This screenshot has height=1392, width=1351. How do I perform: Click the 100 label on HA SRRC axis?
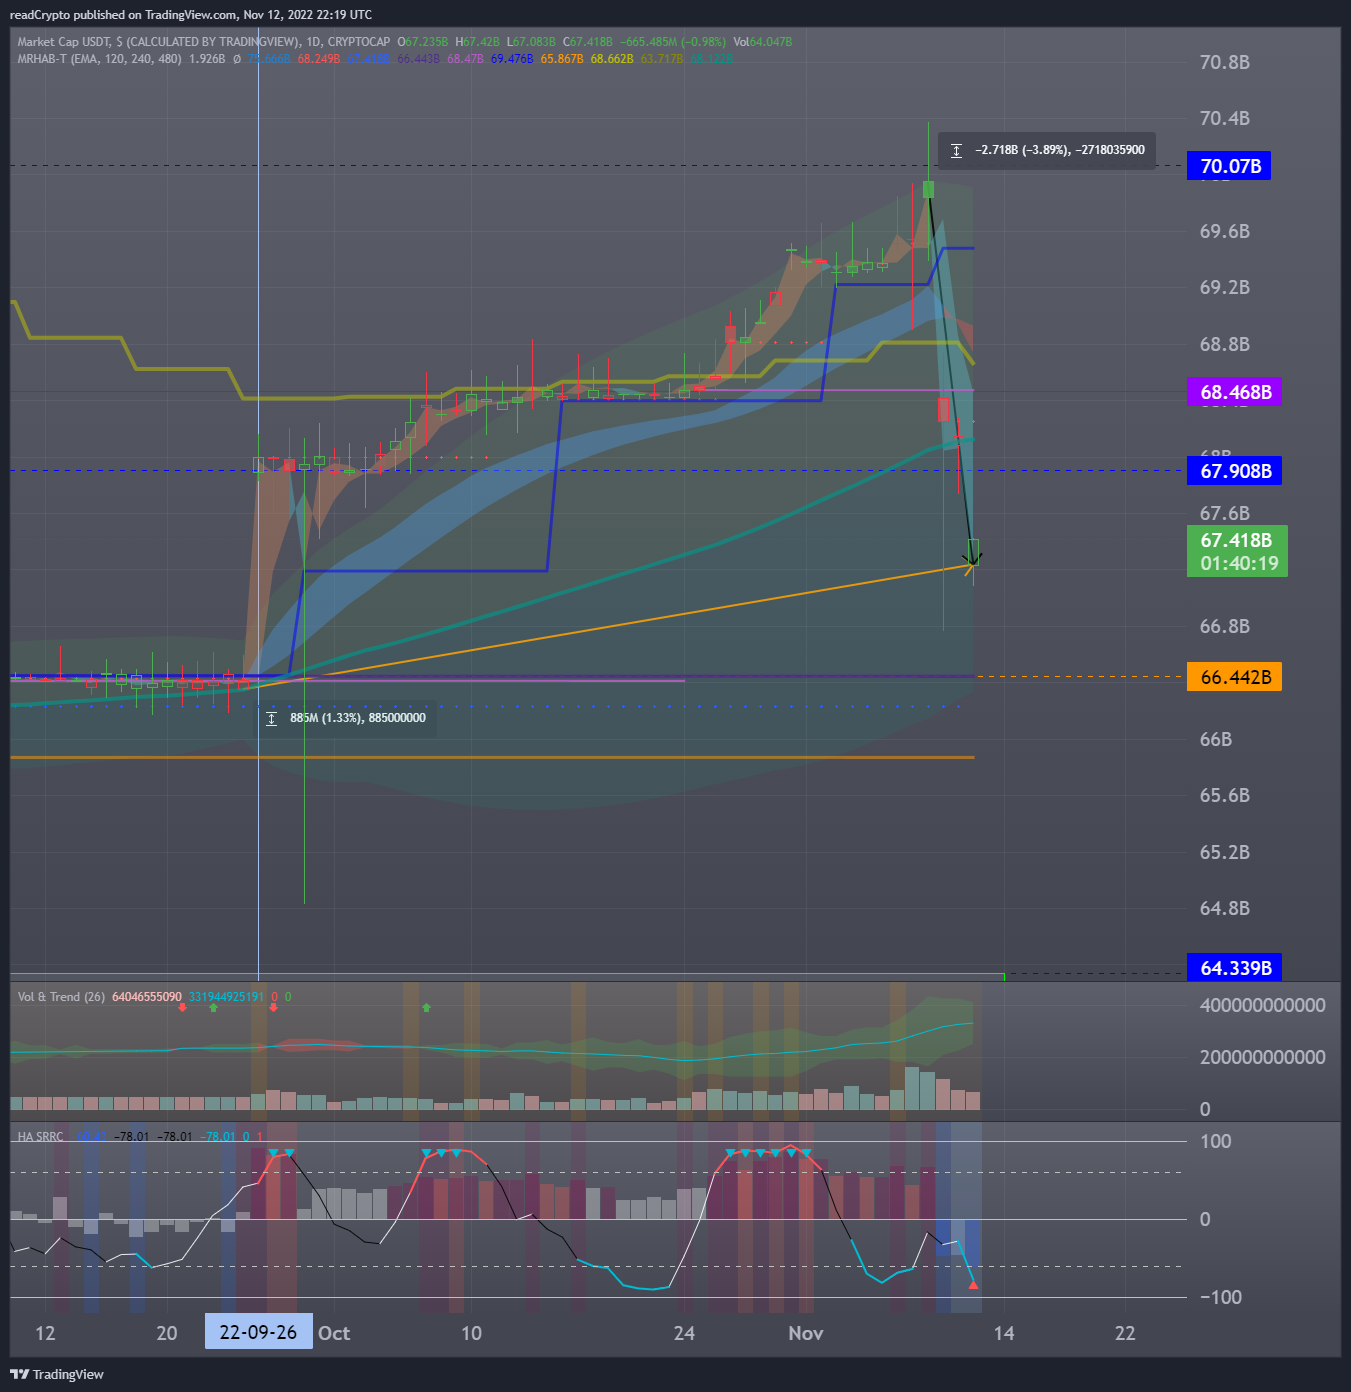pos(1215,1141)
